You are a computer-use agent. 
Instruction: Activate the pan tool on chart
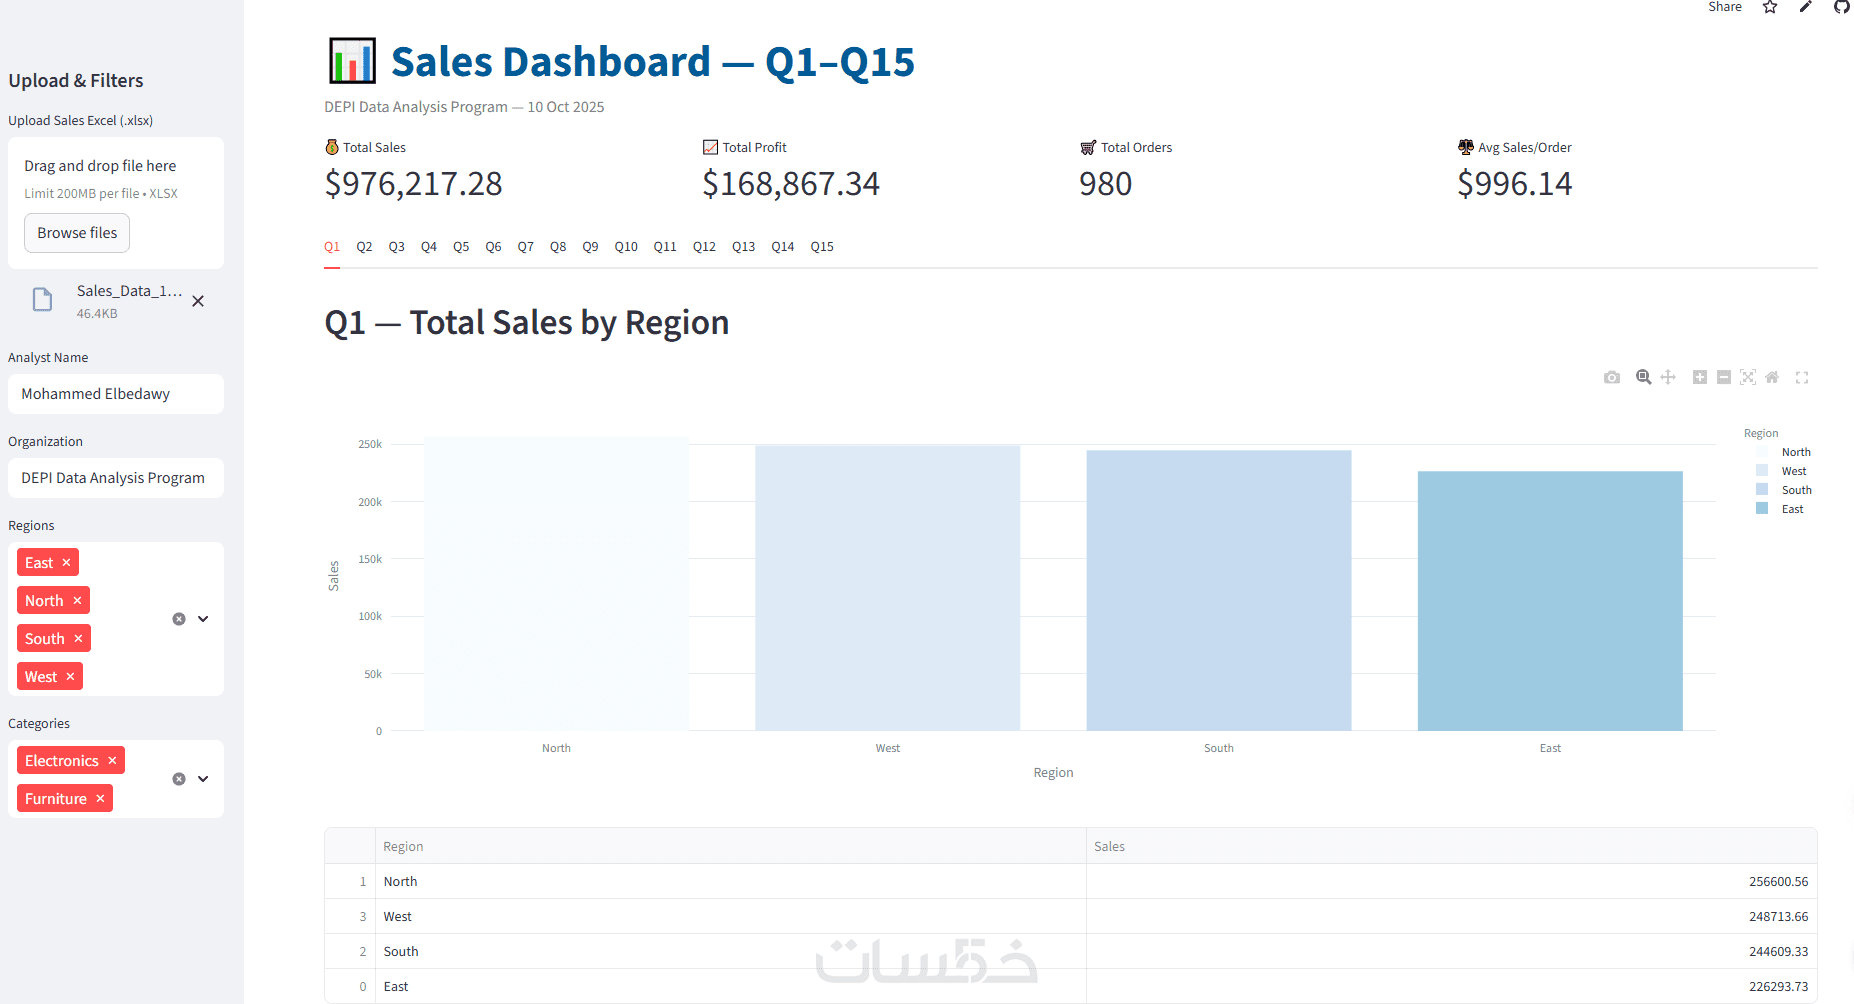point(1668,378)
